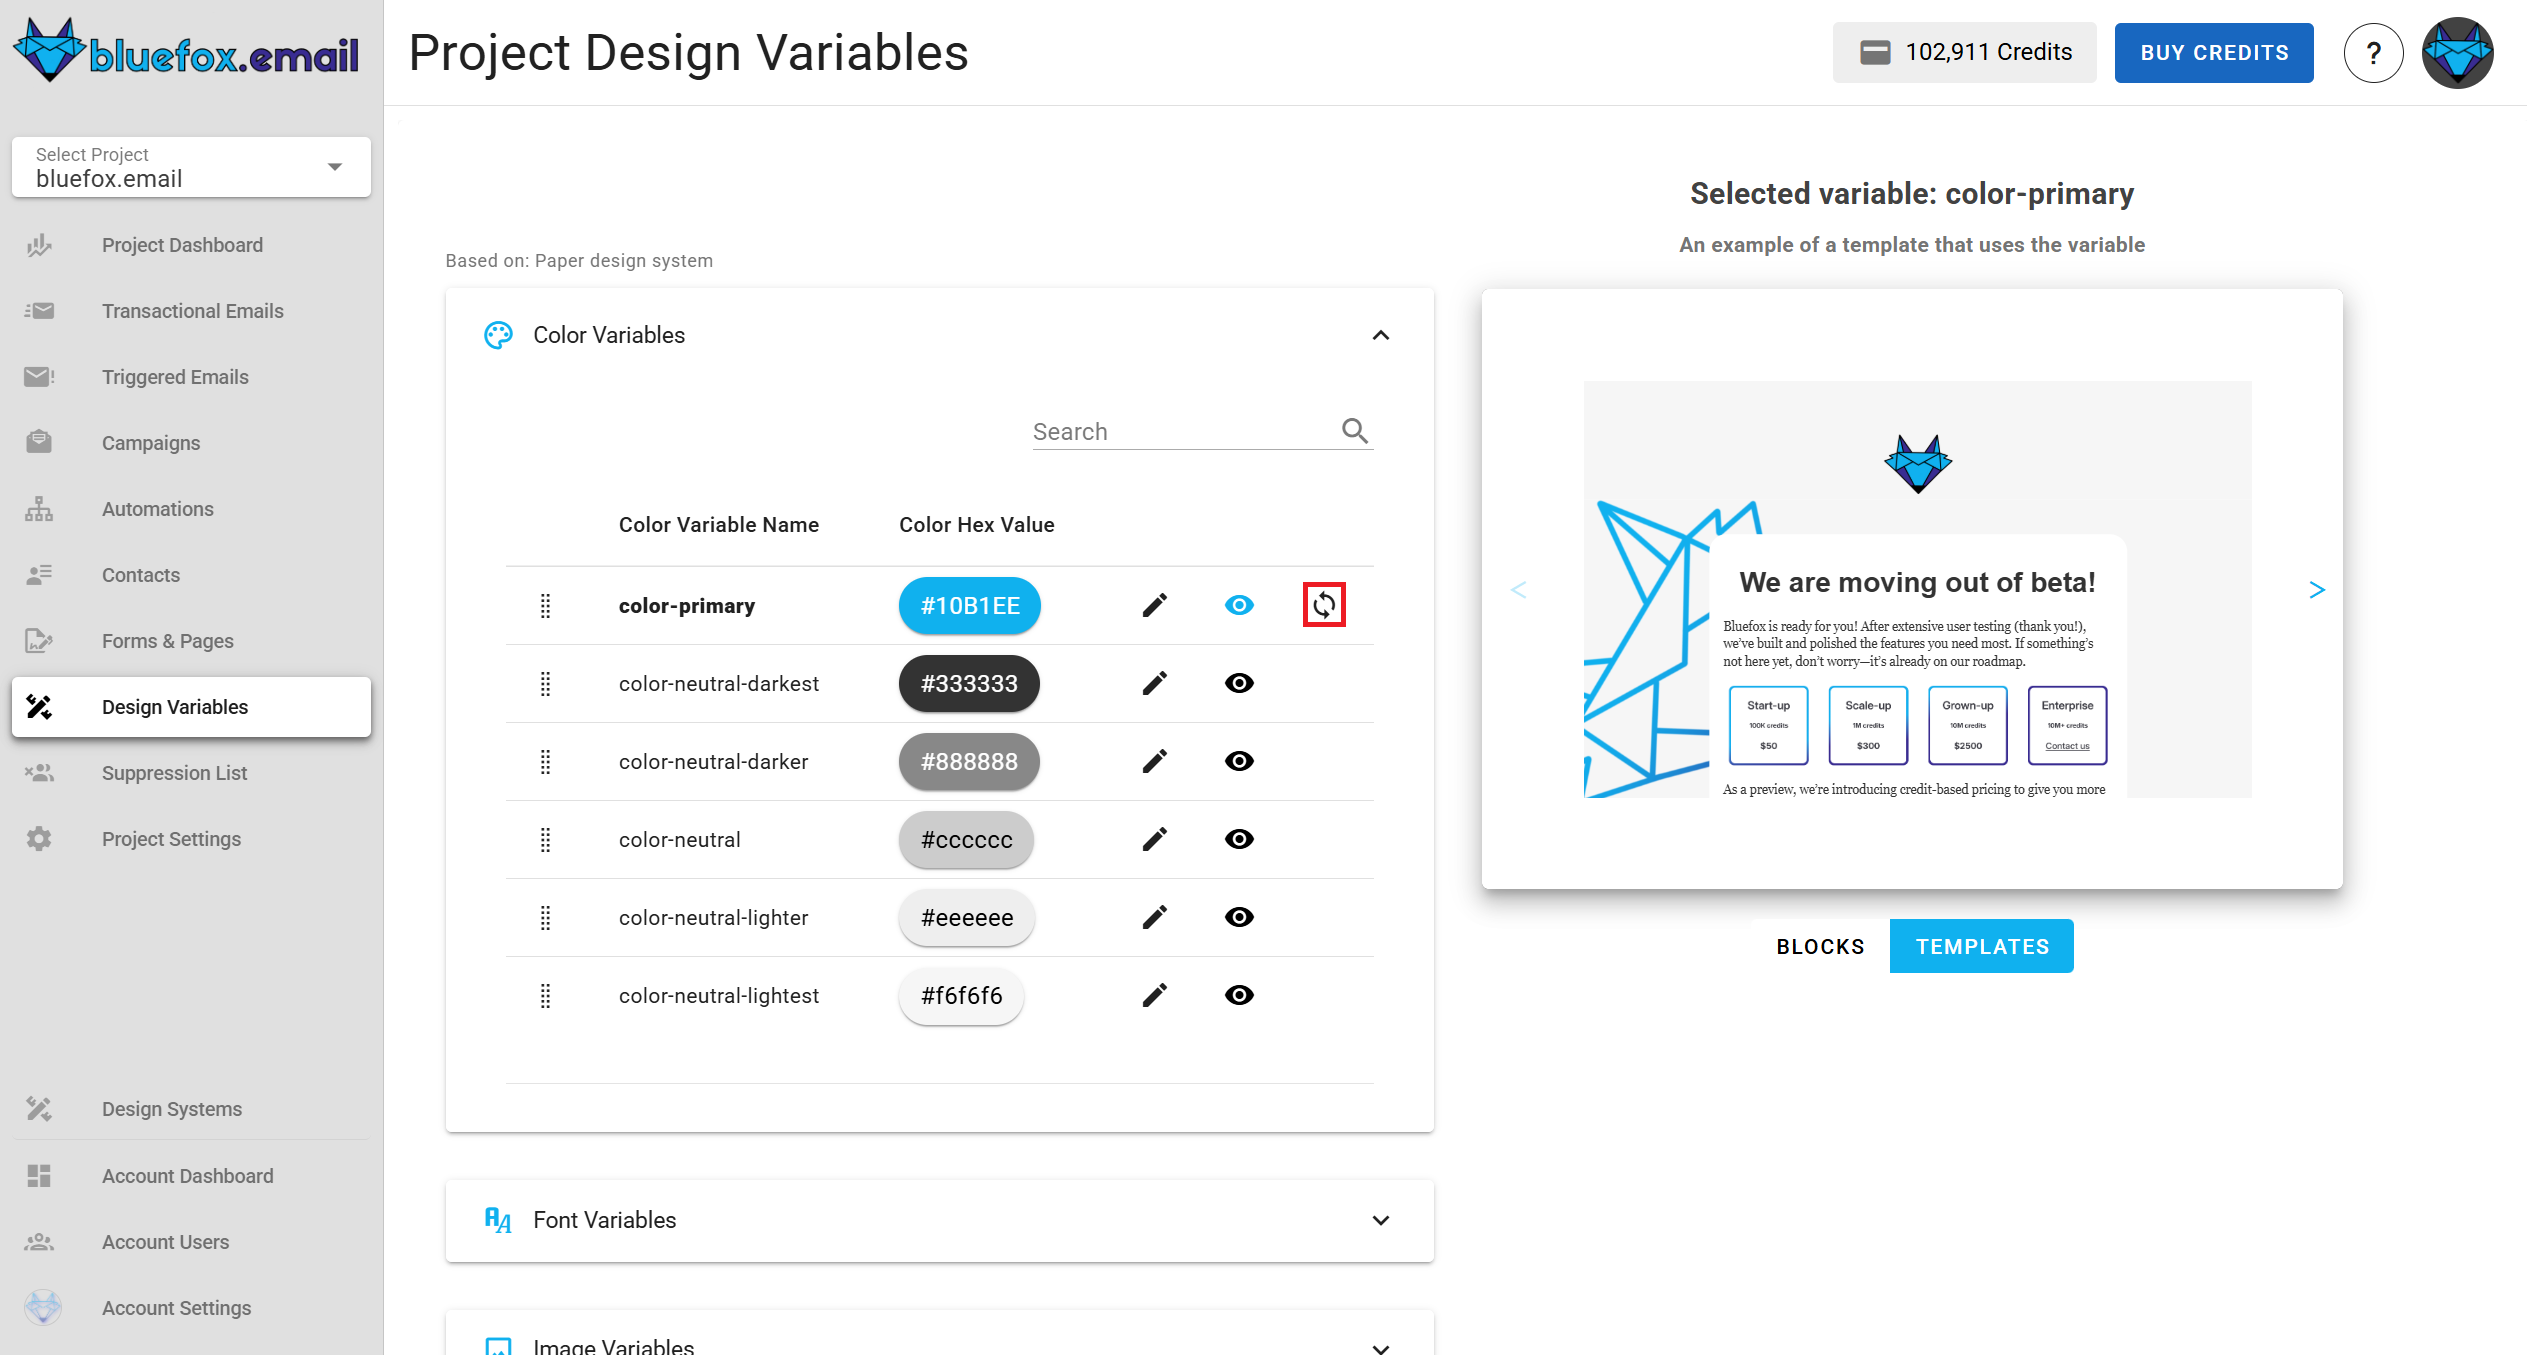Click the bluefox.email logo
This screenshot has width=2527, height=1355.
(x=186, y=51)
